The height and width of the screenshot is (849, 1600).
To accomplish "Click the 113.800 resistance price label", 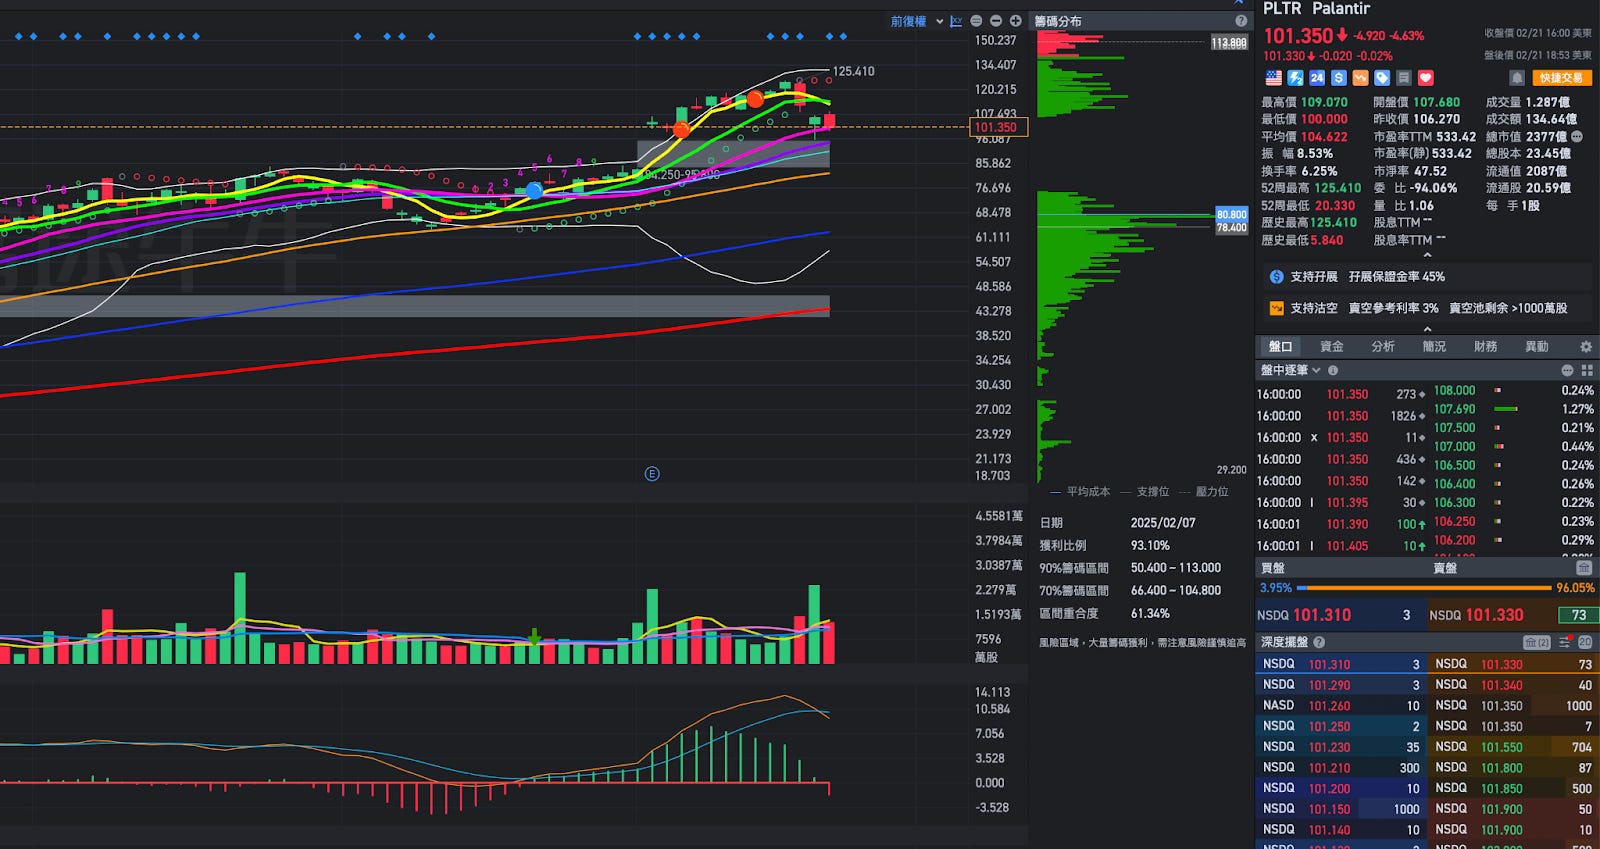I will (x=1229, y=43).
